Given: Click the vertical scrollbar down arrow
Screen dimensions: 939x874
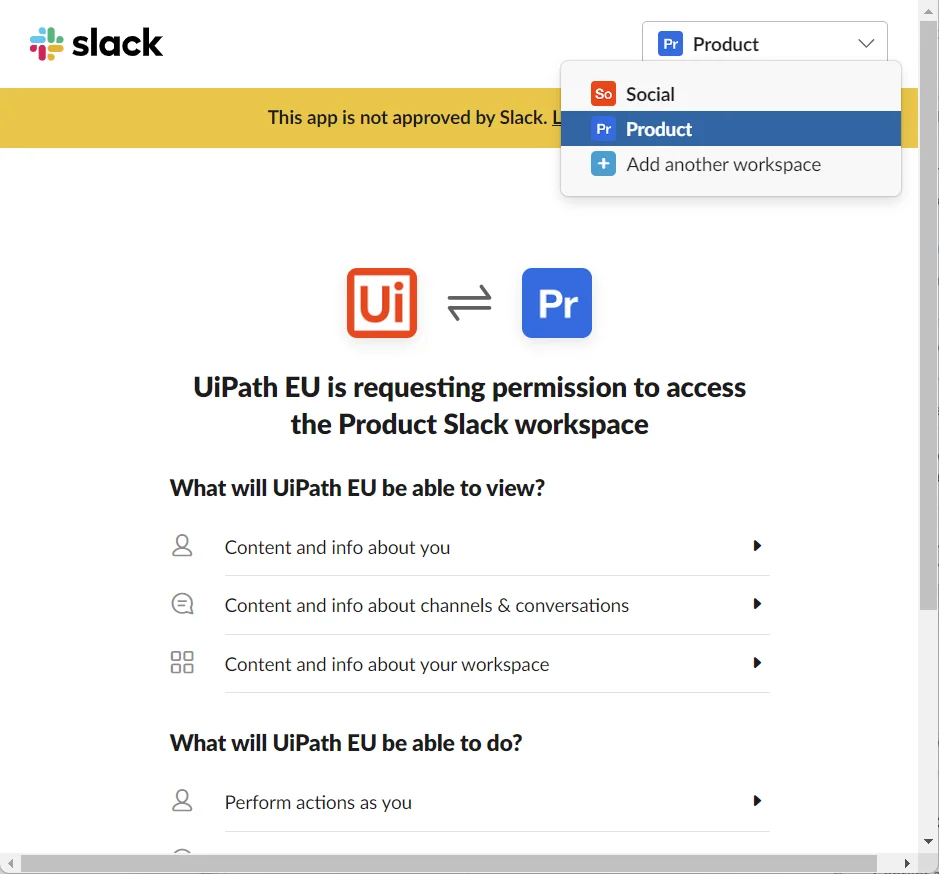Looking at the screenshot, I should coord(929,841).
